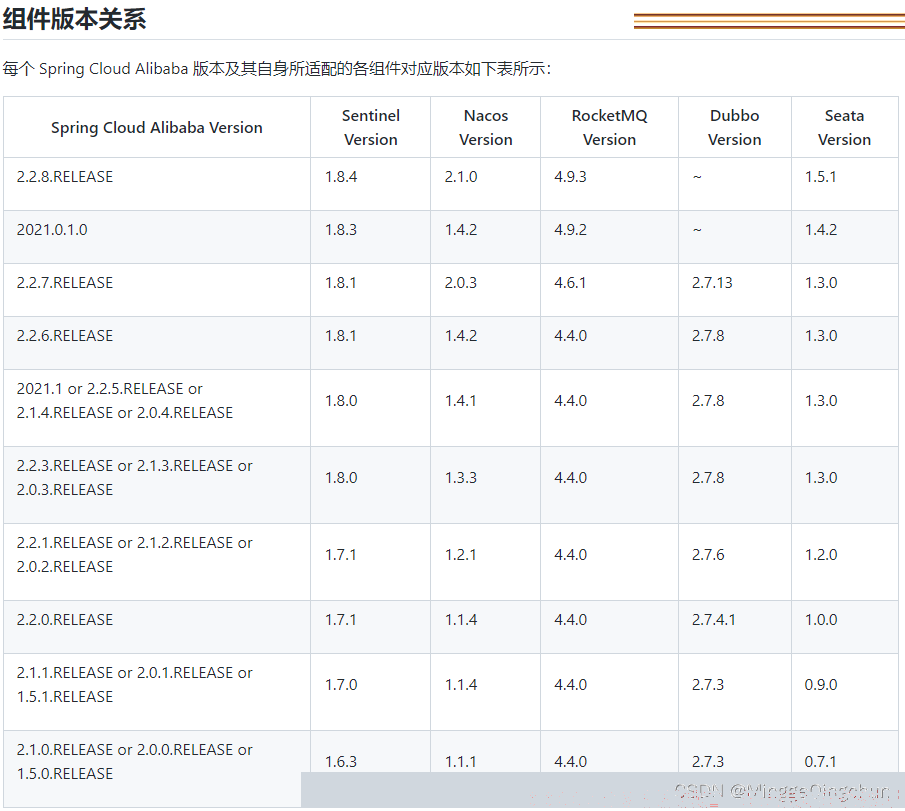Click Seata 1.4.2 in the 2021.0.1.0 row
Image resolution: width=905 pixels, height=811 pixels.
click(821, 230)
